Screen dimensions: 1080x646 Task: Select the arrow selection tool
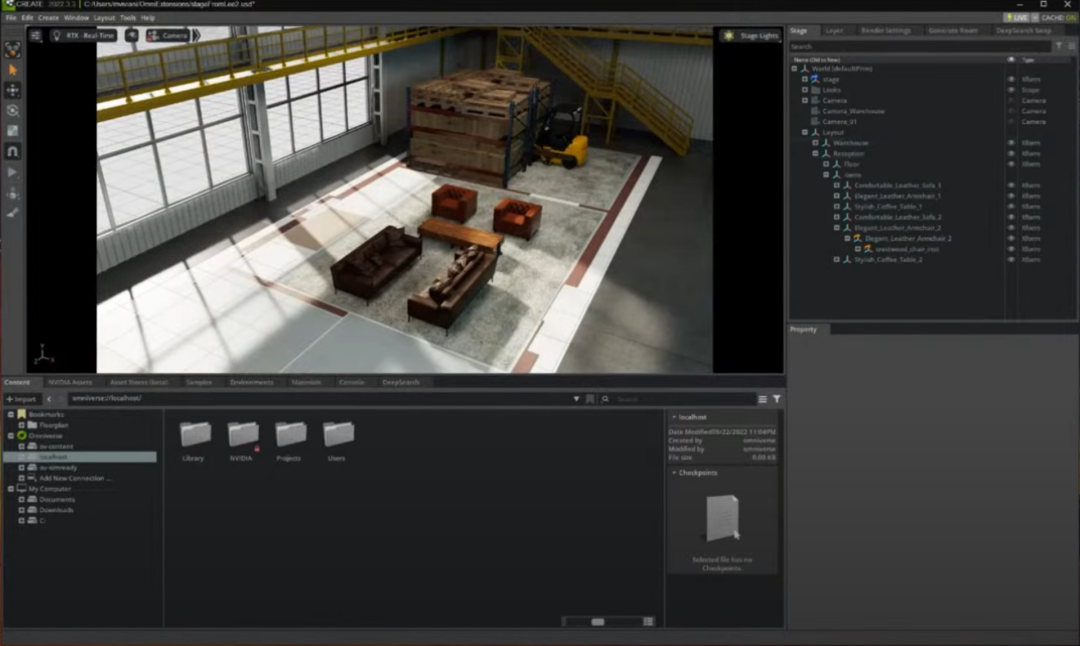pos(13,70)
